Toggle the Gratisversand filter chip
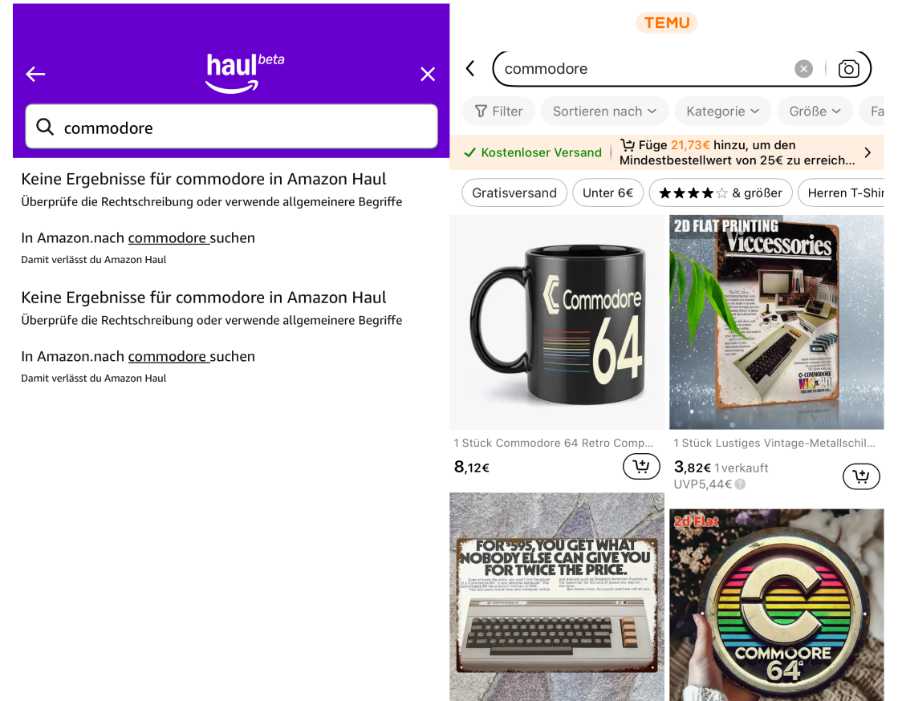 click(x=514, y=193)
